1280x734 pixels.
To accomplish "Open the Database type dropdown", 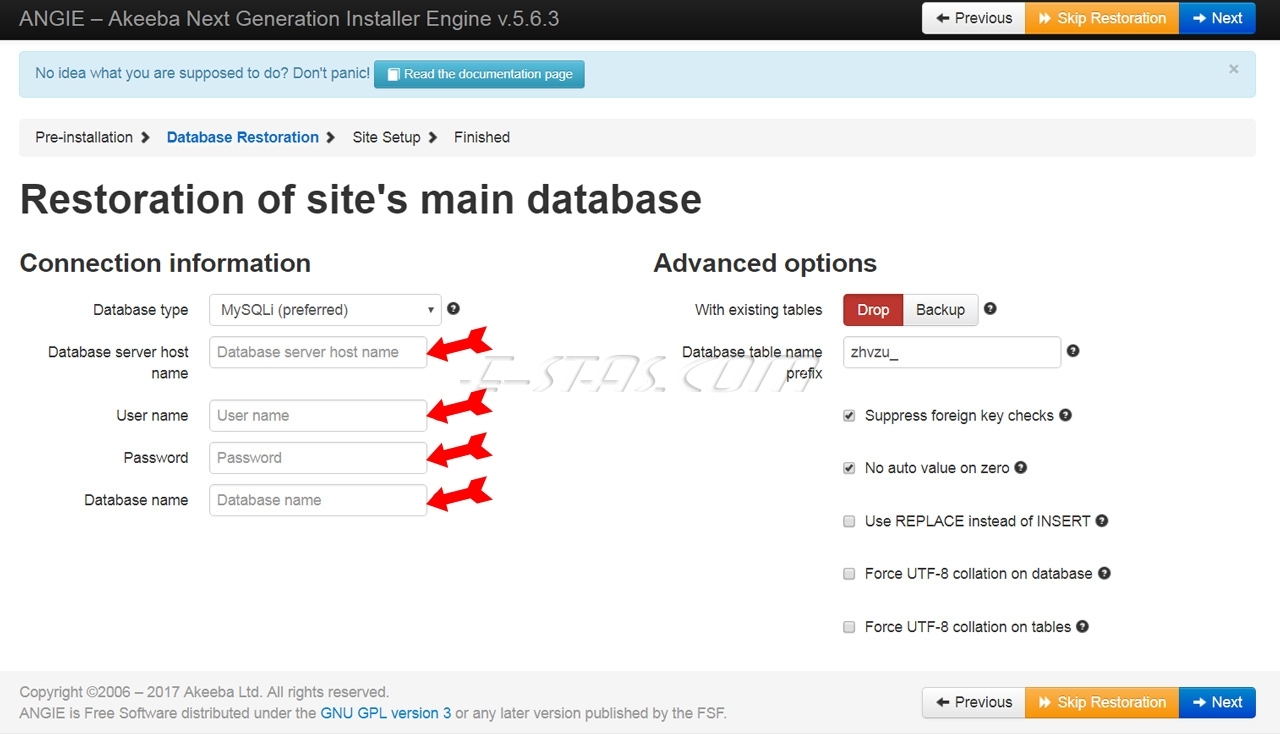I will pos(325,310).
